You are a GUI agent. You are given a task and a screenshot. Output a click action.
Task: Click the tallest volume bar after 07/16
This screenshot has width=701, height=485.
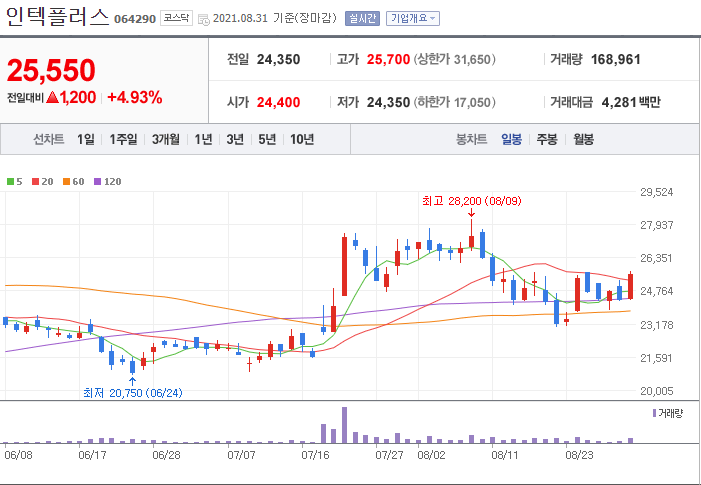click(344, 425)
